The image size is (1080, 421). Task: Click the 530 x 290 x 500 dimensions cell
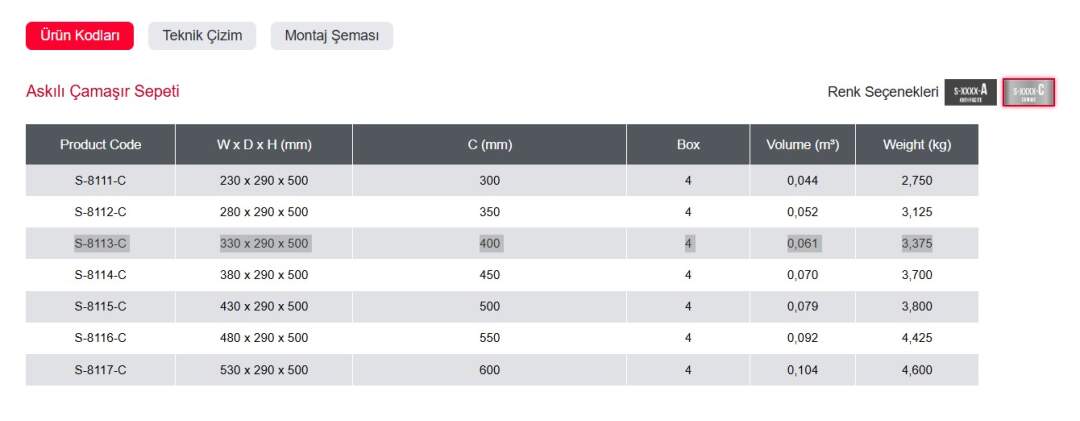[x=264, y=370]
